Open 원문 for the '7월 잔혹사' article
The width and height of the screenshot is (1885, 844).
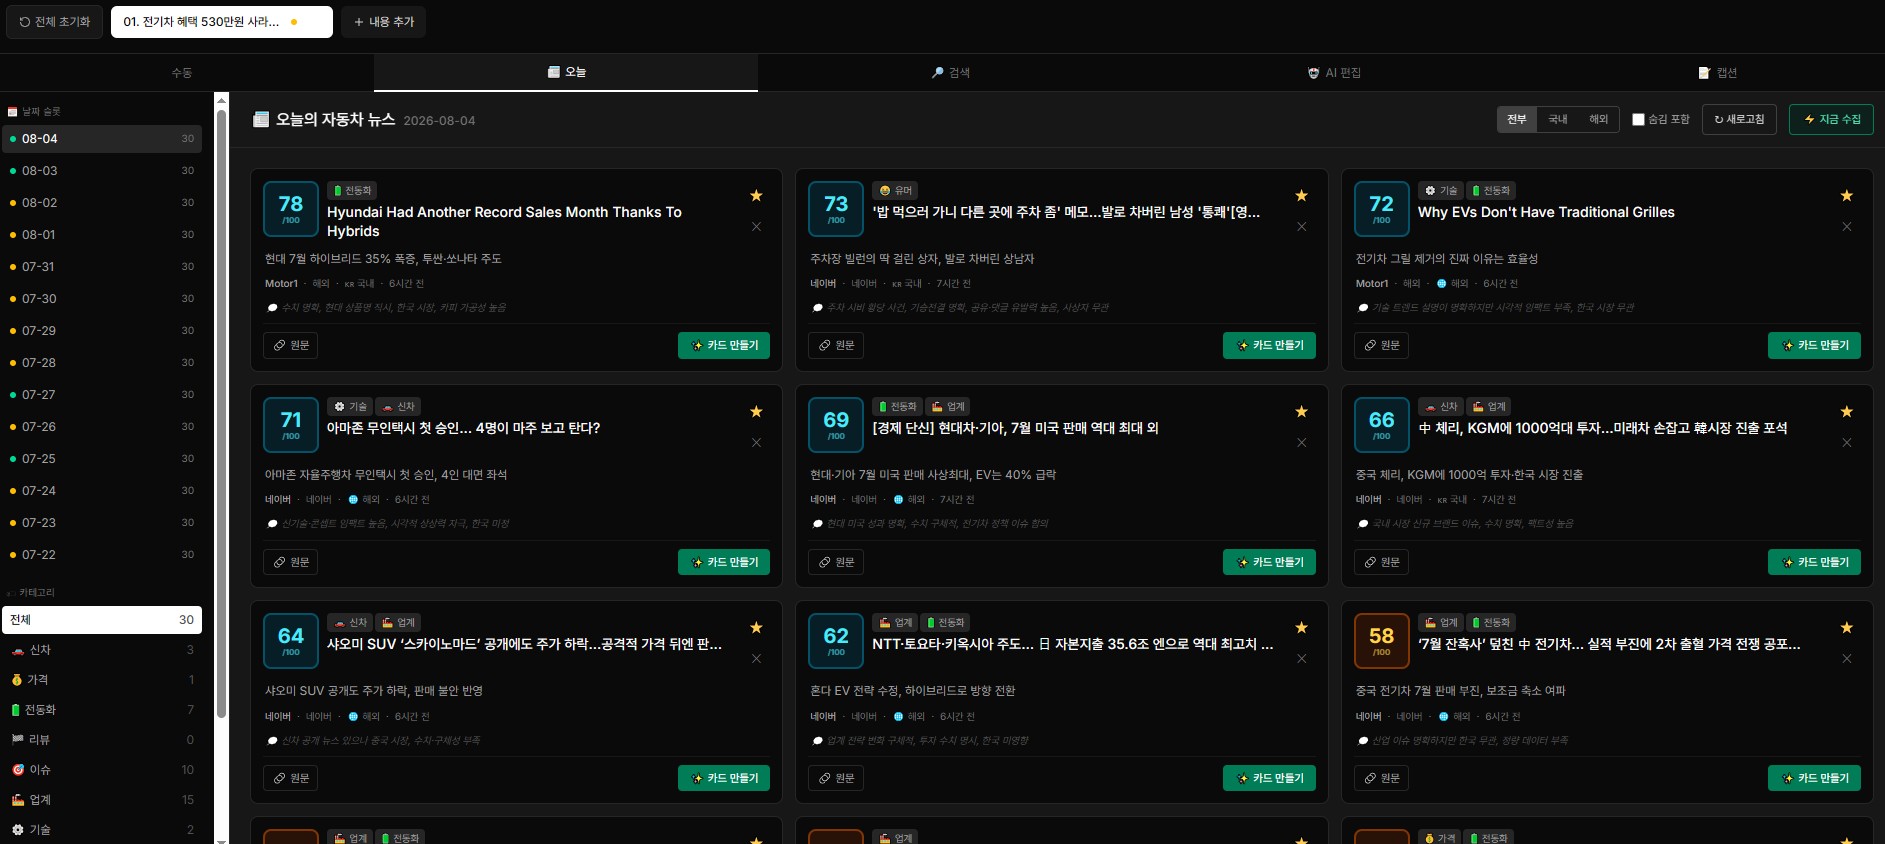(1382, 778)
